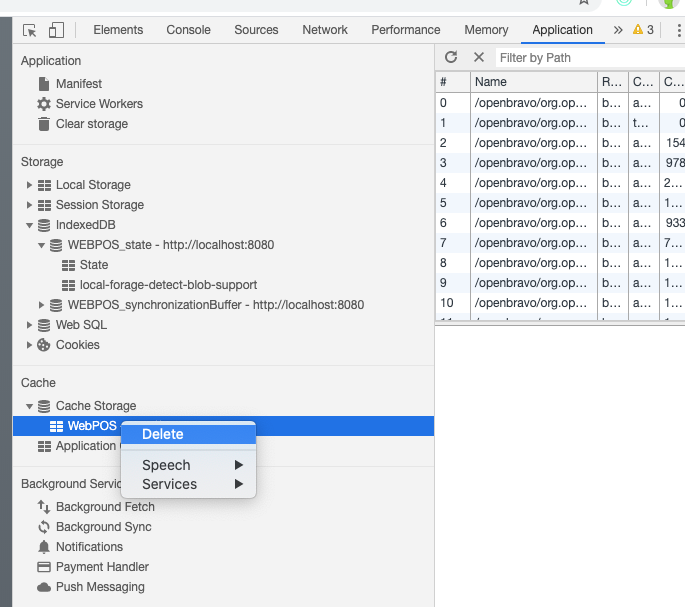Screen dimensions: 685x607
Task: Click the inspect element picker icon
Action: pos(29,30)
